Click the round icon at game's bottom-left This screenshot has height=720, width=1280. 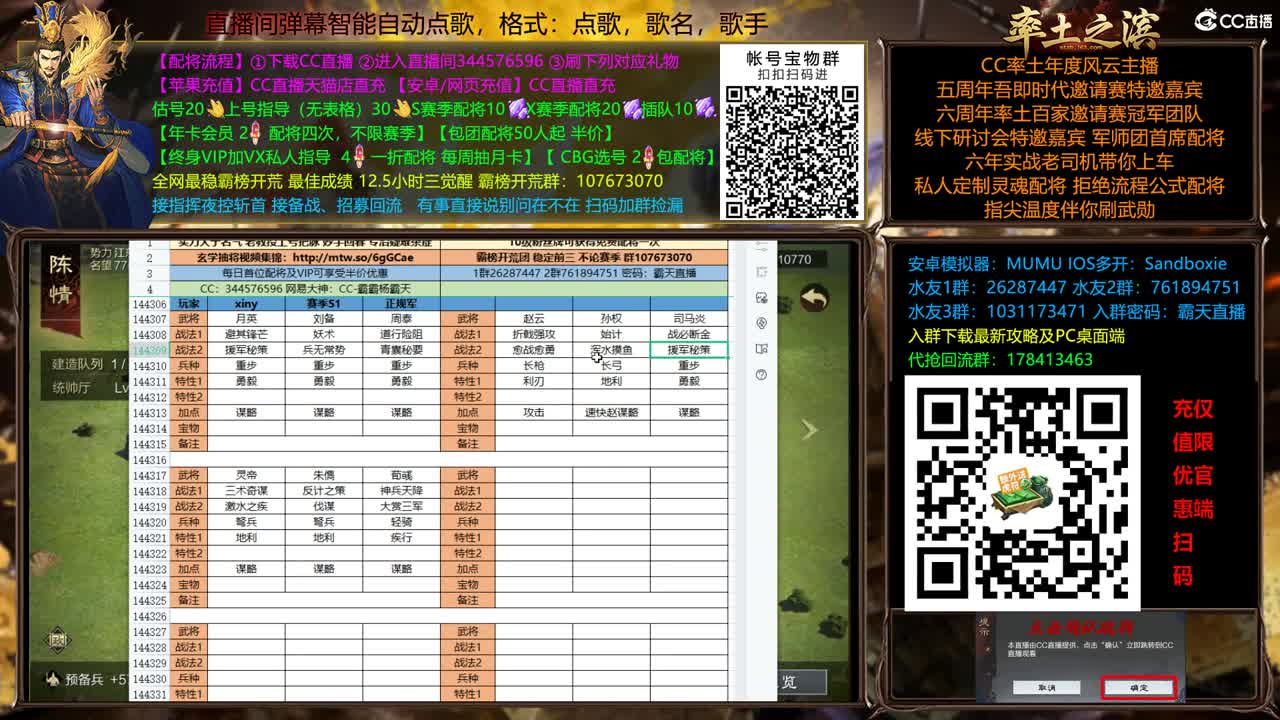coord(58,639)
